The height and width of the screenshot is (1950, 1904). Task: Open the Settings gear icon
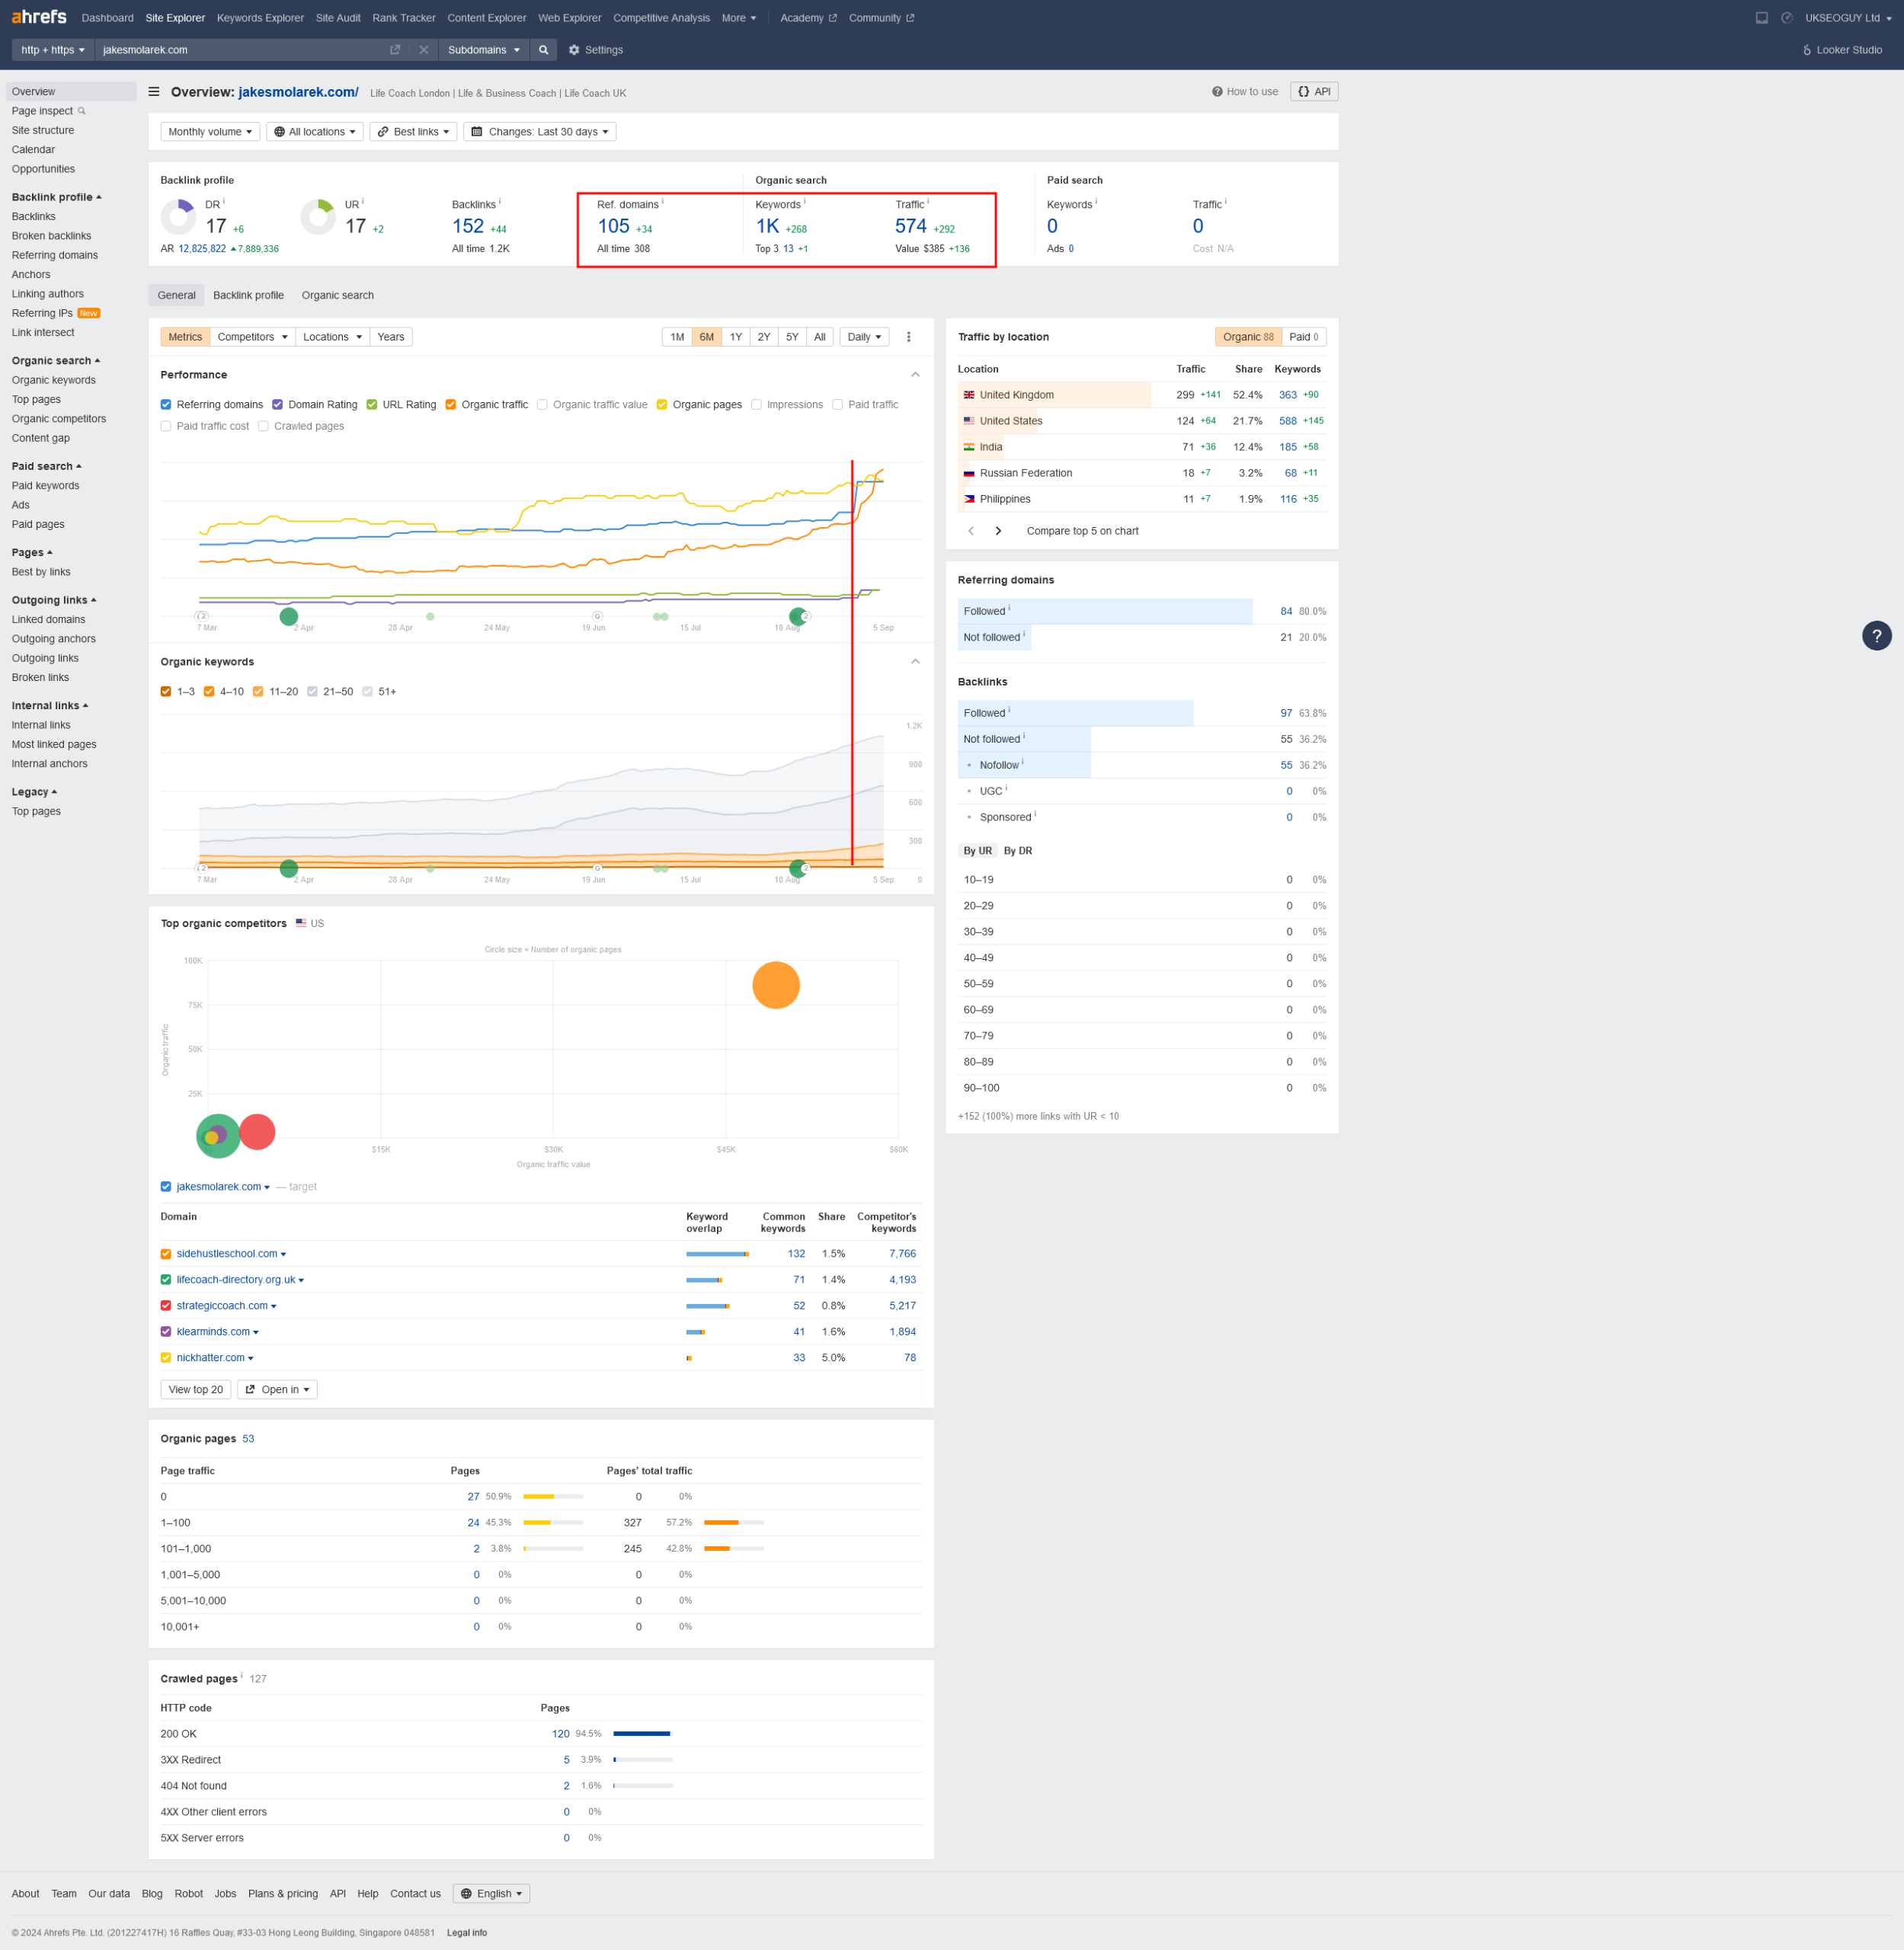(x=574, y=50)
